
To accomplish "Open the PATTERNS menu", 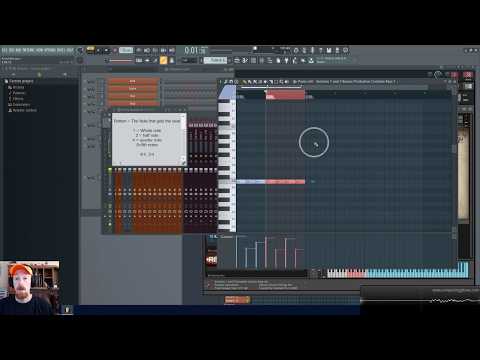I will tap(29, 50).
